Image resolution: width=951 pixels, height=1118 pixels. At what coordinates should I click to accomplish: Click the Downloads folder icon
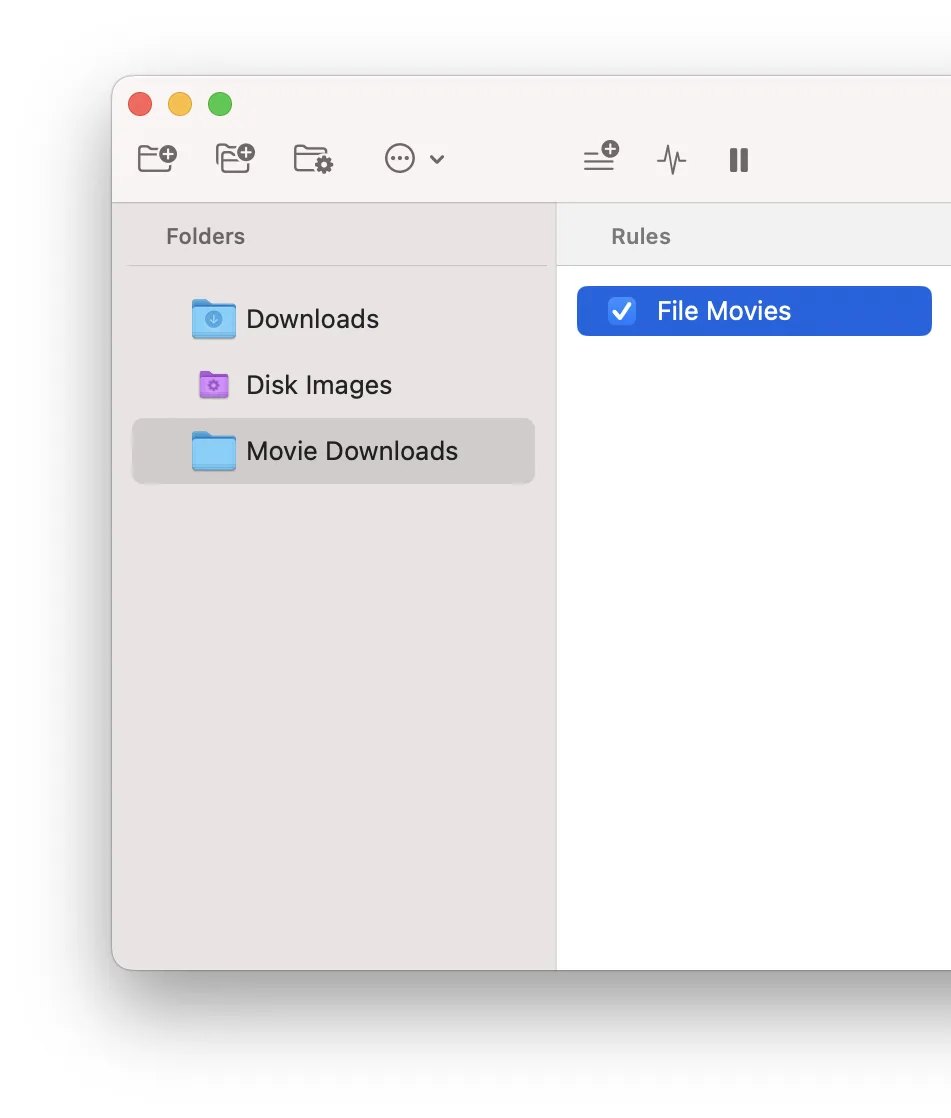click(x=214, y=319)
